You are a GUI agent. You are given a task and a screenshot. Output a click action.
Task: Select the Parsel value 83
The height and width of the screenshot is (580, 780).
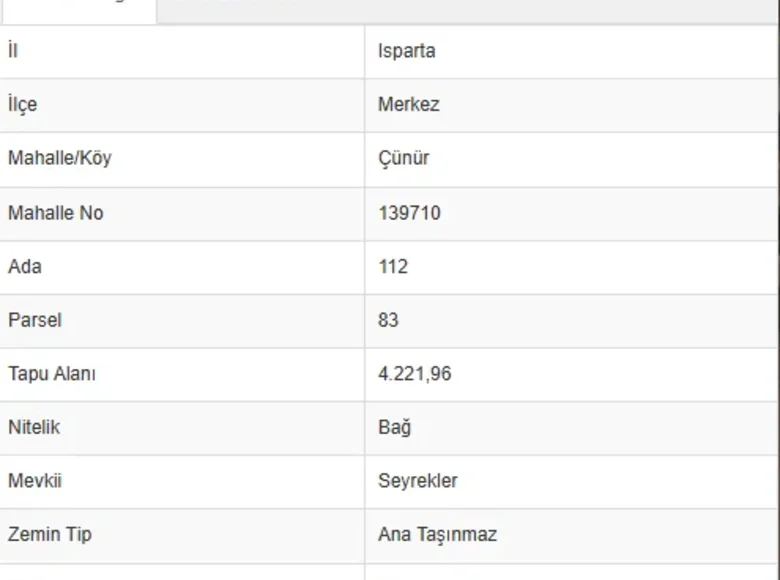coord(388,320)
